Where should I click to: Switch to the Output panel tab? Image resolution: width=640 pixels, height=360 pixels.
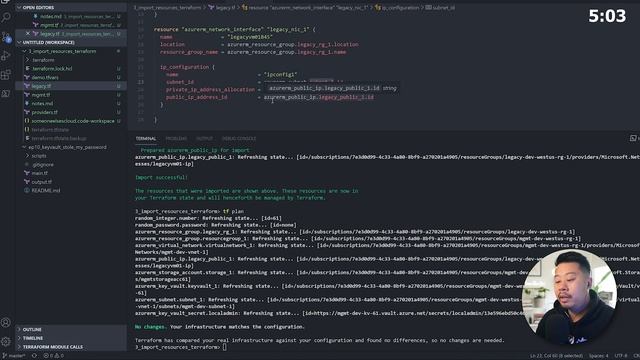pyautogui.click(x=204, y=138)
